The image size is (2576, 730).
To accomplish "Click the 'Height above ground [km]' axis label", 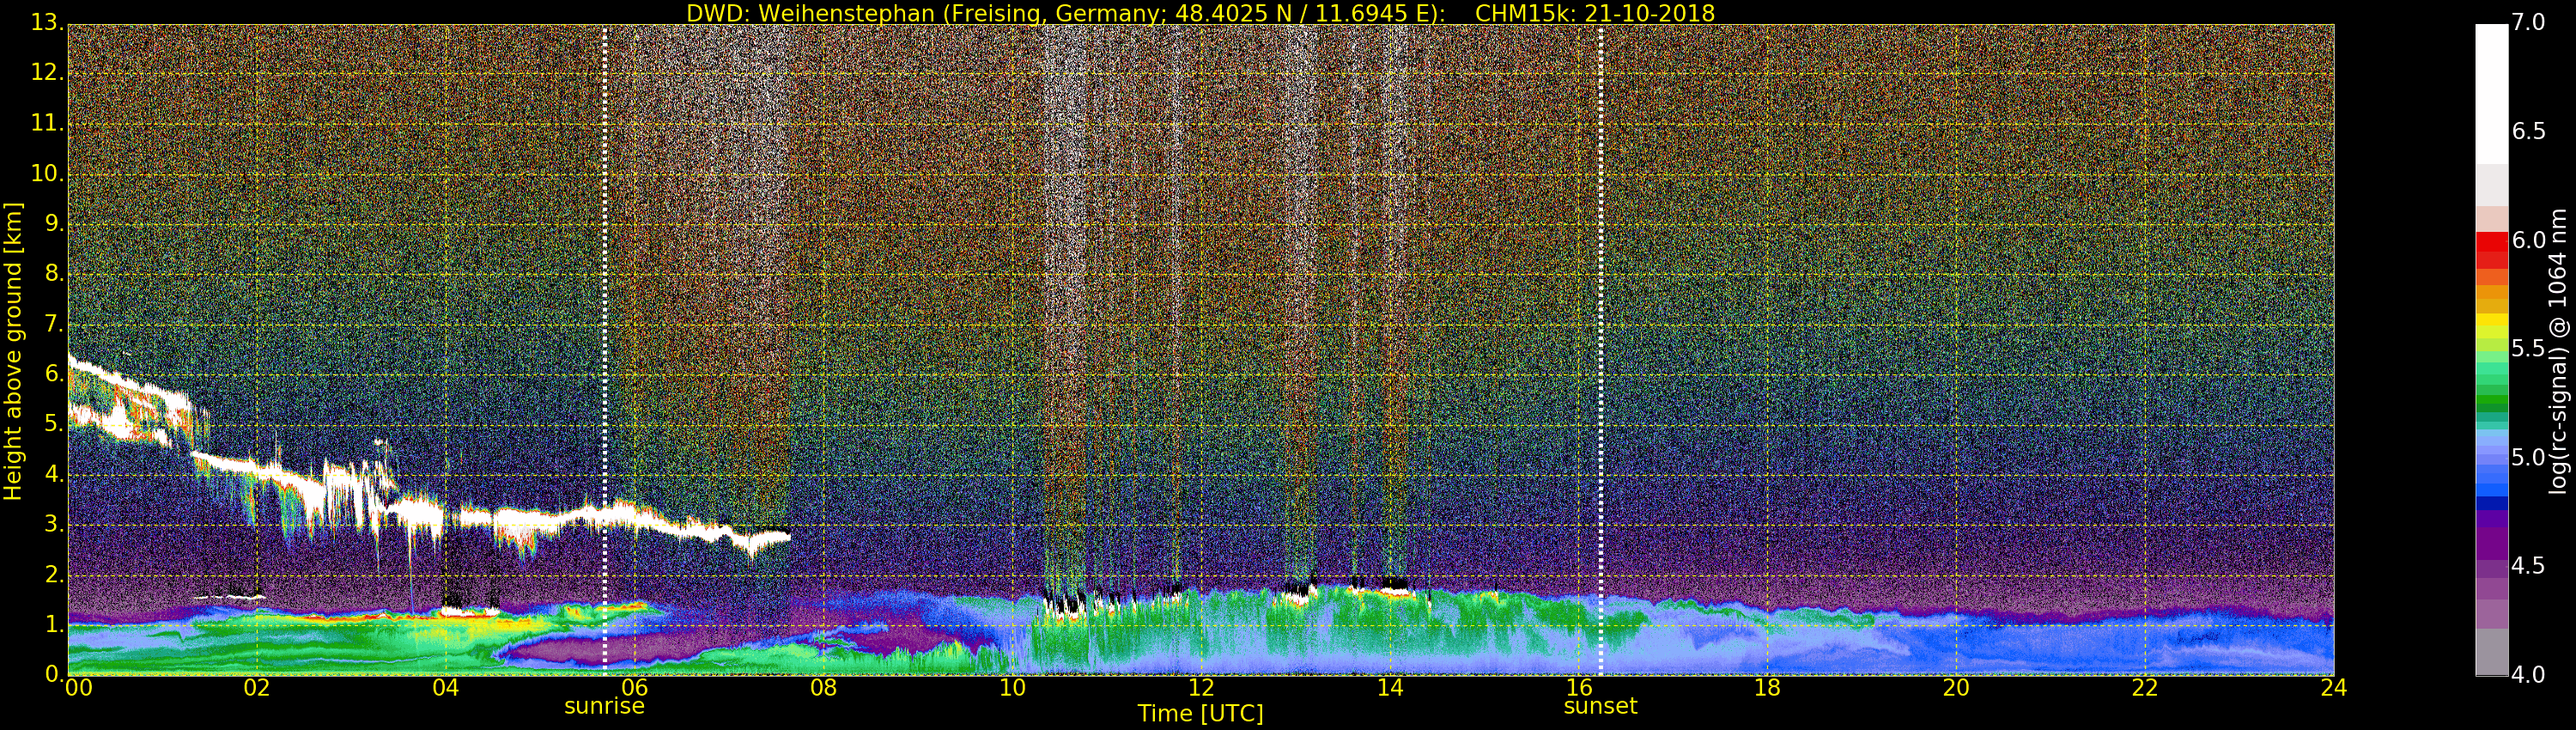I will click(13, 351).
